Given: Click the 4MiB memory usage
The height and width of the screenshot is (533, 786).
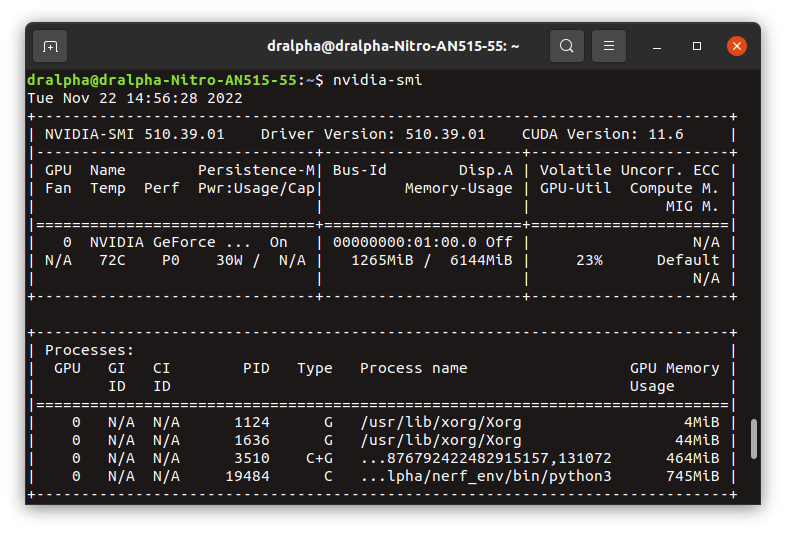Looking at the screenshot, I should pos(701,423).
